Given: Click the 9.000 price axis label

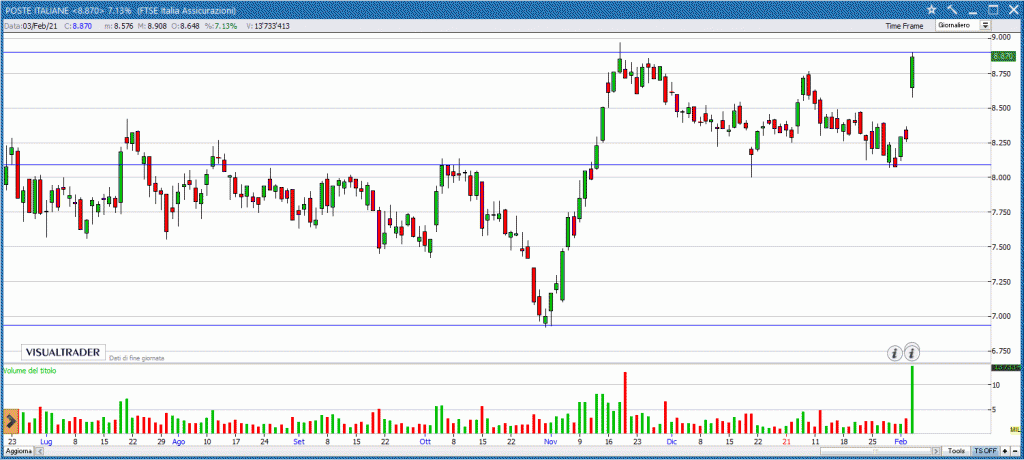Looking at the screenshot, I should pos(1003,38).
